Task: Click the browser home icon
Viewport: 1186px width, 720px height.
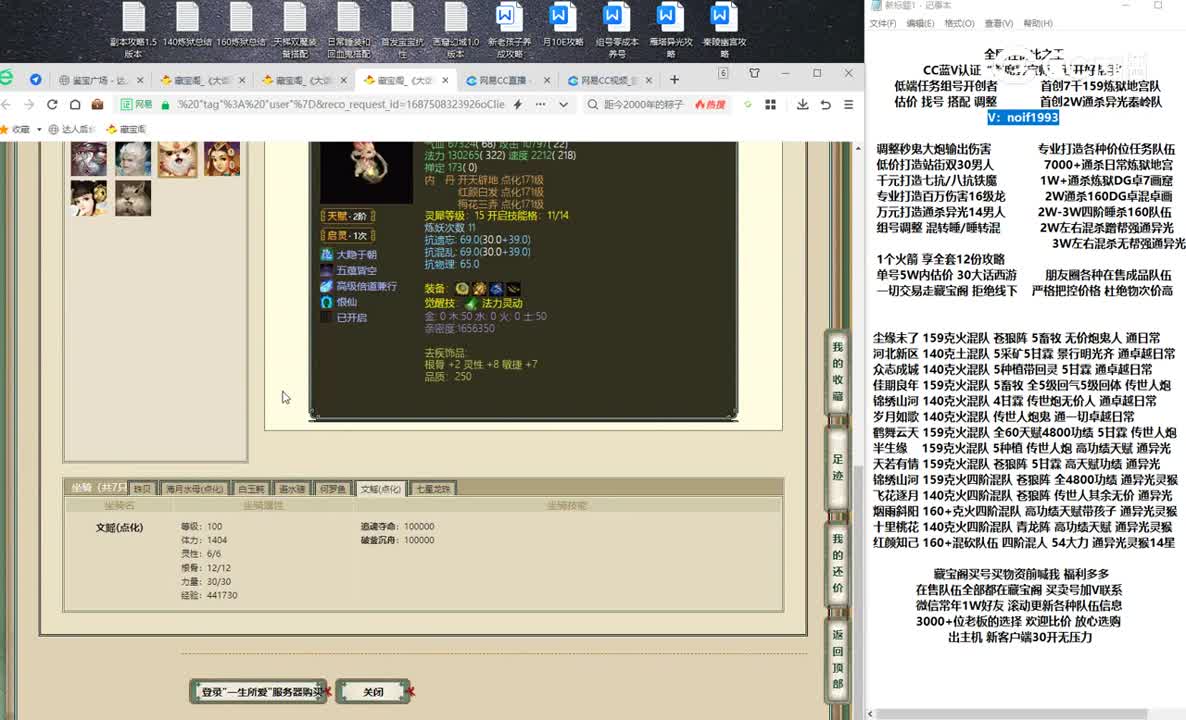Action: click(x=75, y=104)
